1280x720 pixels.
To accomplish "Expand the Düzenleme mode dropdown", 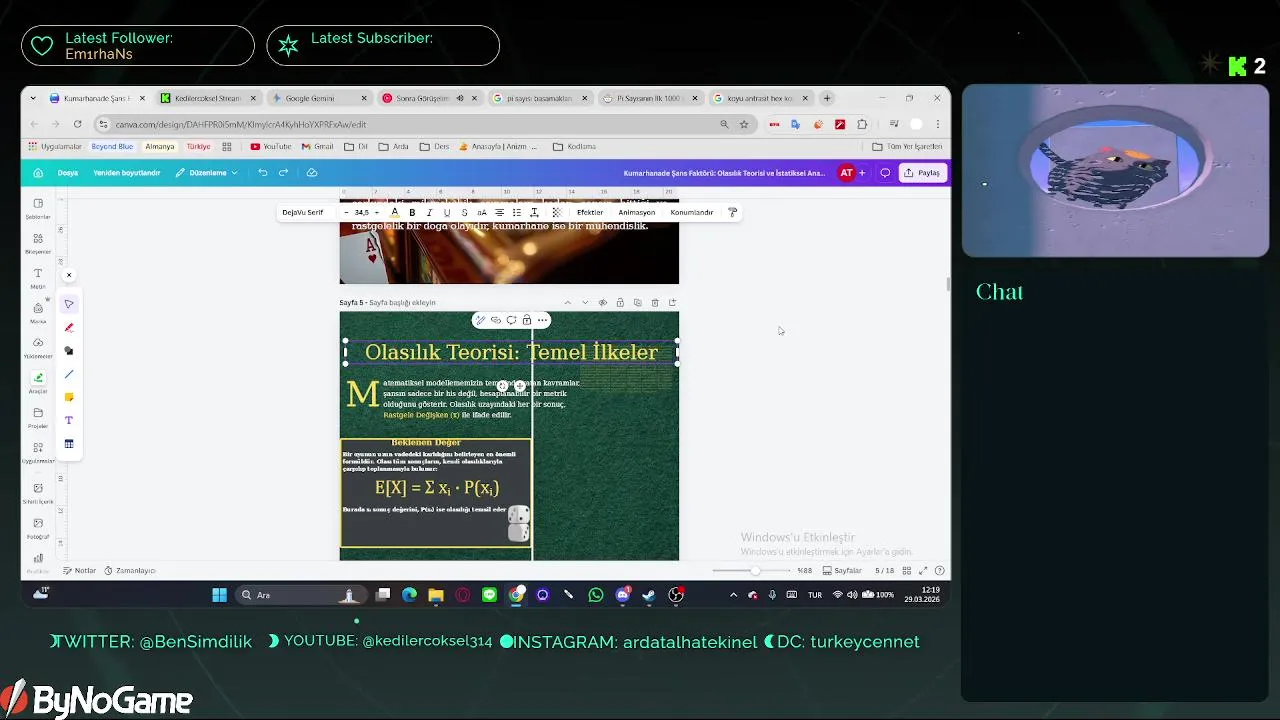I will 208,173.
